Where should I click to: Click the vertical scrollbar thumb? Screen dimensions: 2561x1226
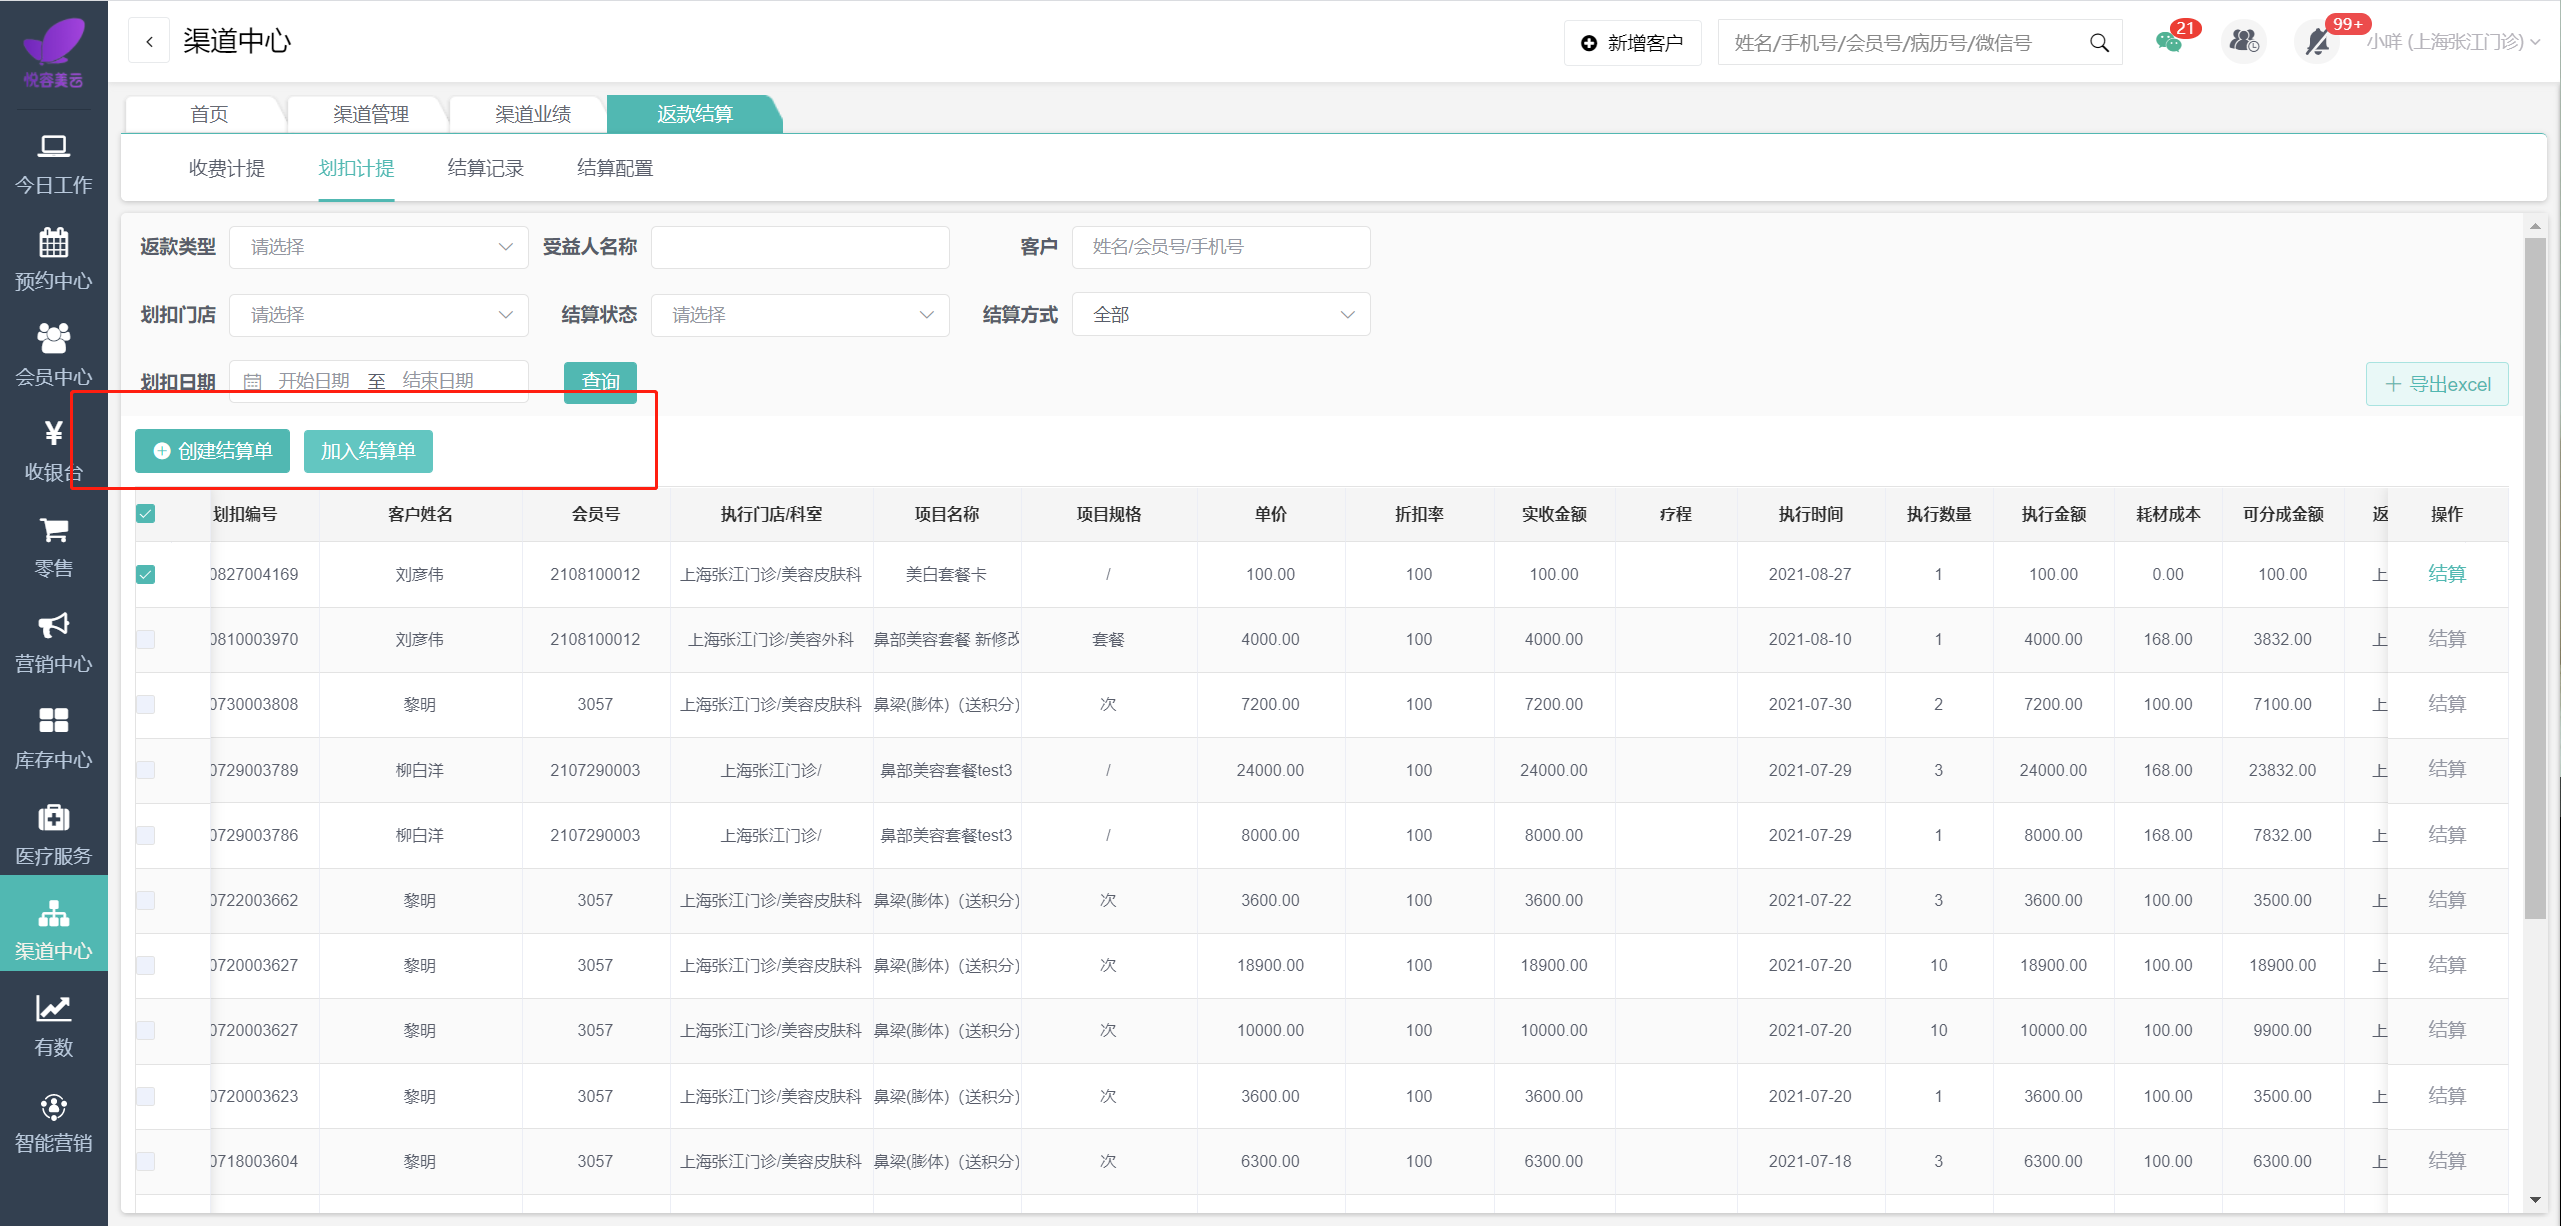(x=2535, y=578)
